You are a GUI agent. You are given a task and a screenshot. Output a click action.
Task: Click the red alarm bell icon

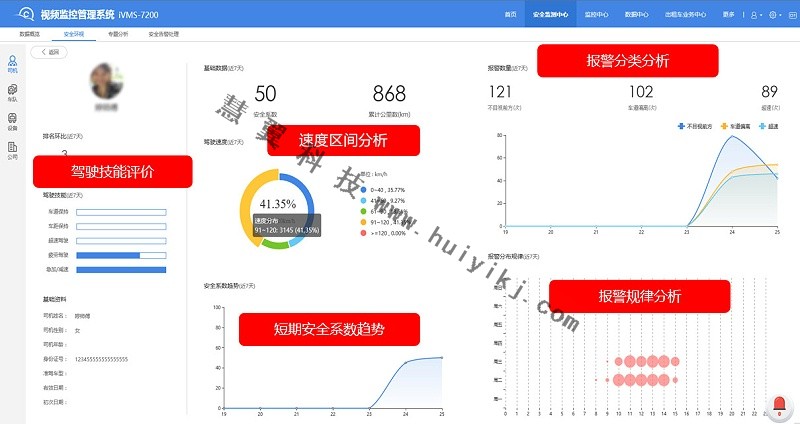pyautogui.click(x=780, y=405)
